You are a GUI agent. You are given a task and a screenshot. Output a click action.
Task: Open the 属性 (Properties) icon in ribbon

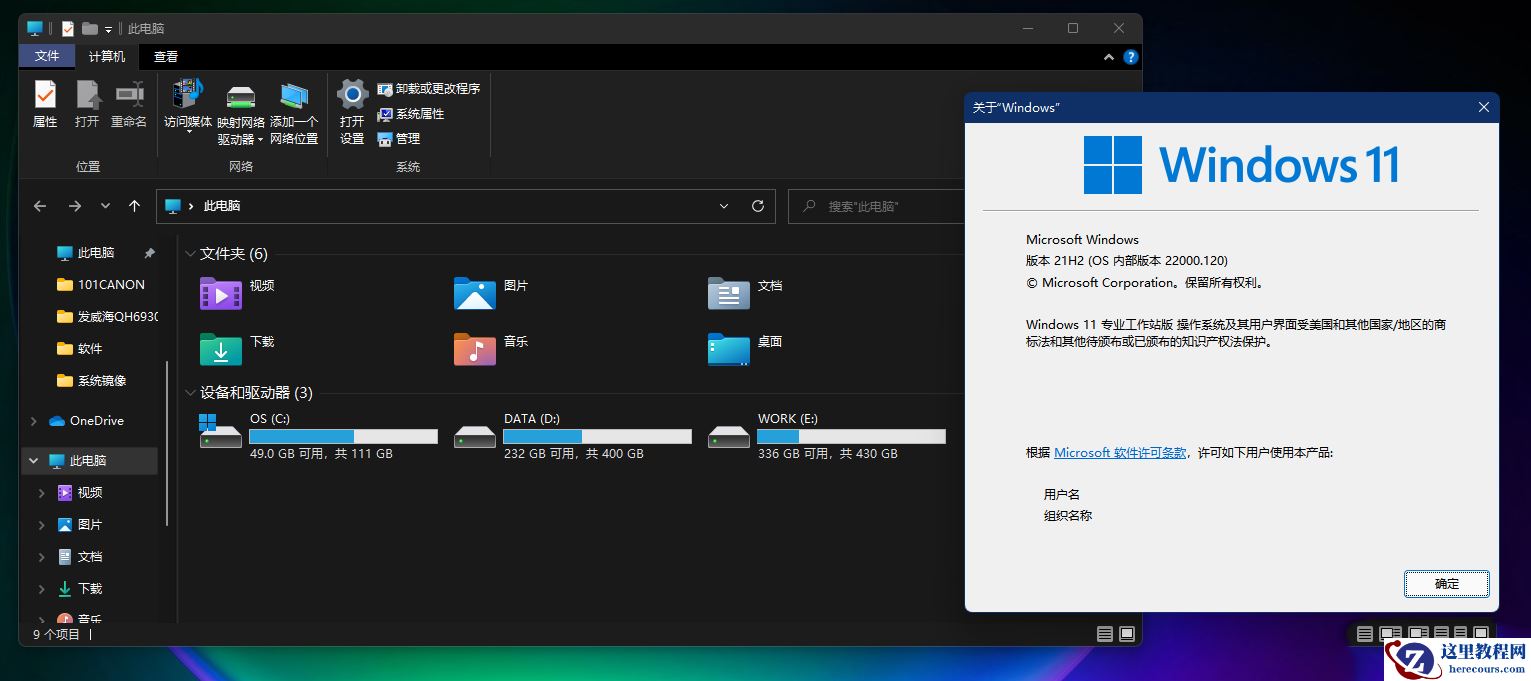pos(45,103)
